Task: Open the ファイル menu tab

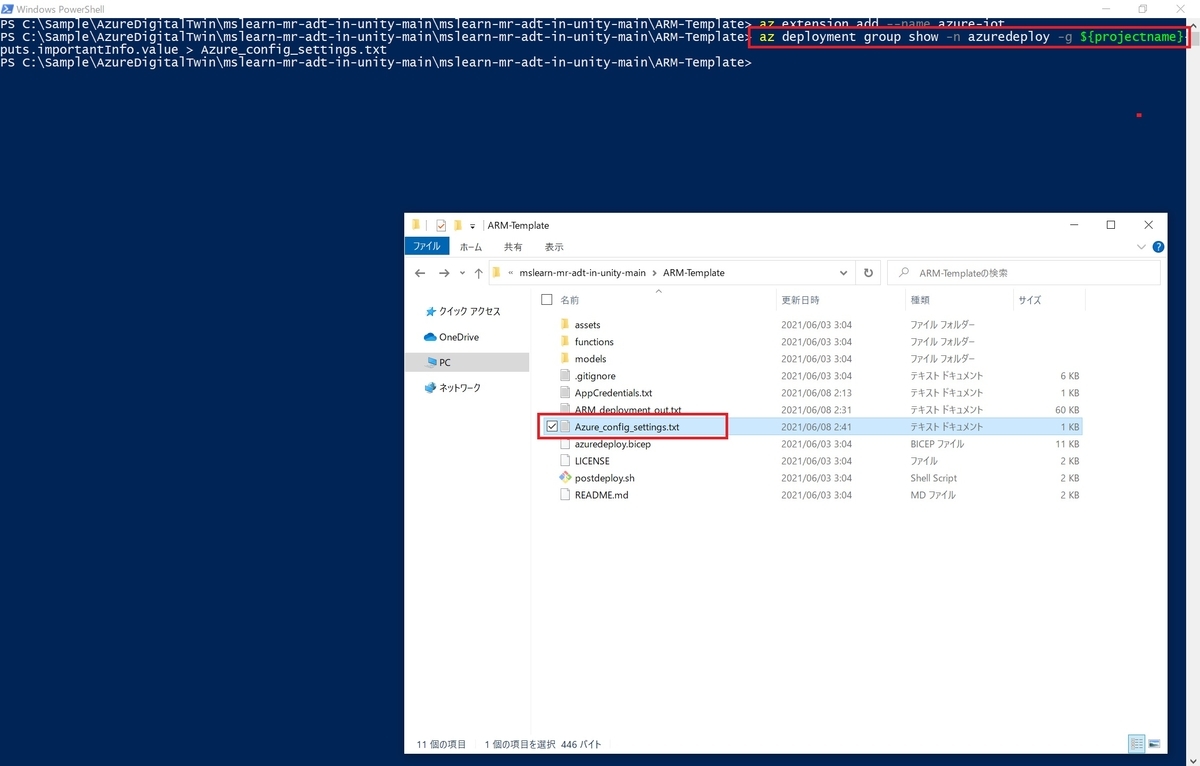Action: tap(426, 247)
